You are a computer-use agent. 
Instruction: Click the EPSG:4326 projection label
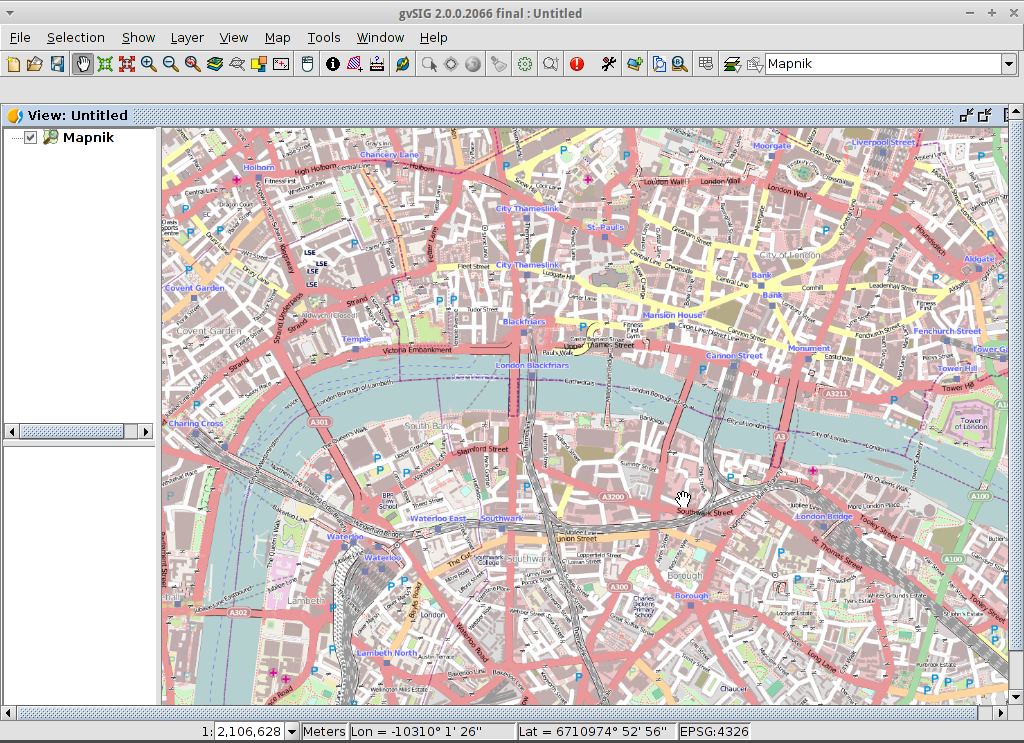click(714, 732)
